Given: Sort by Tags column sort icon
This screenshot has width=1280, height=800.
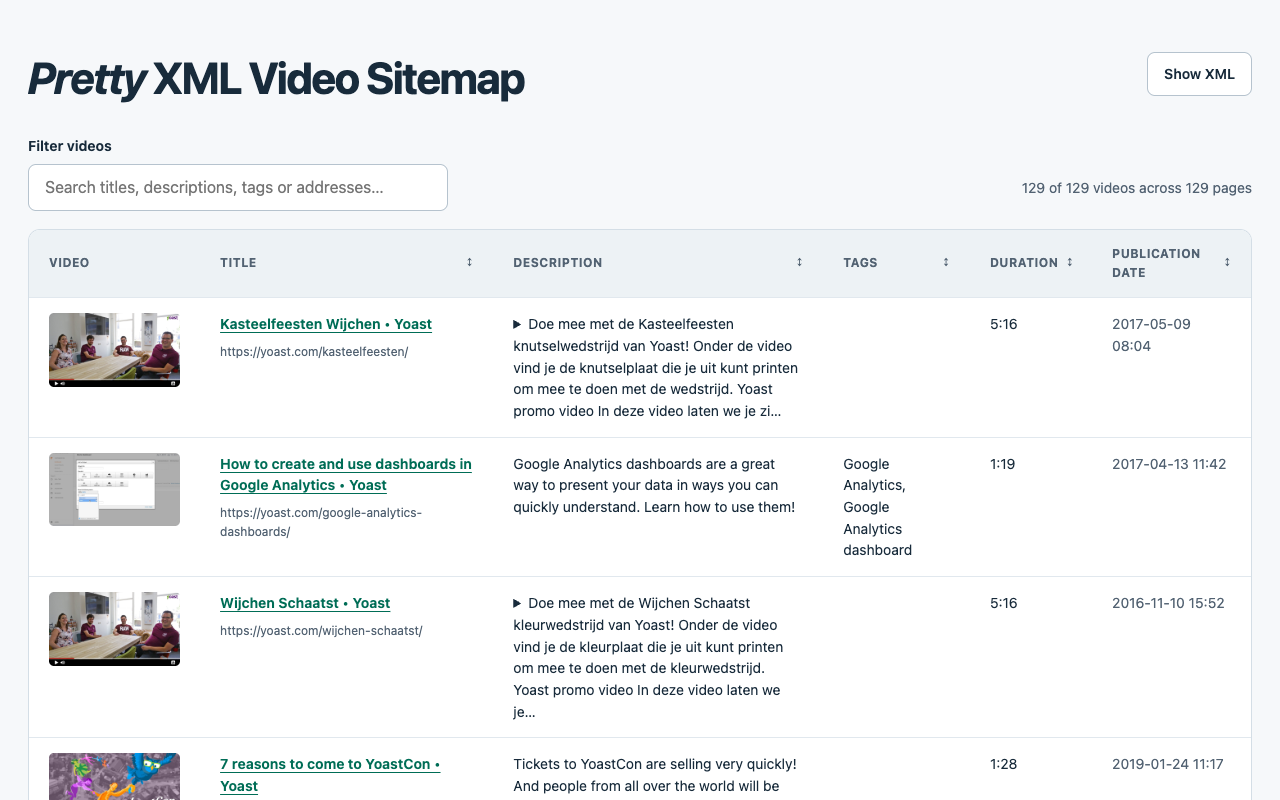Looking at the screenshot, I should pos(946,262).
